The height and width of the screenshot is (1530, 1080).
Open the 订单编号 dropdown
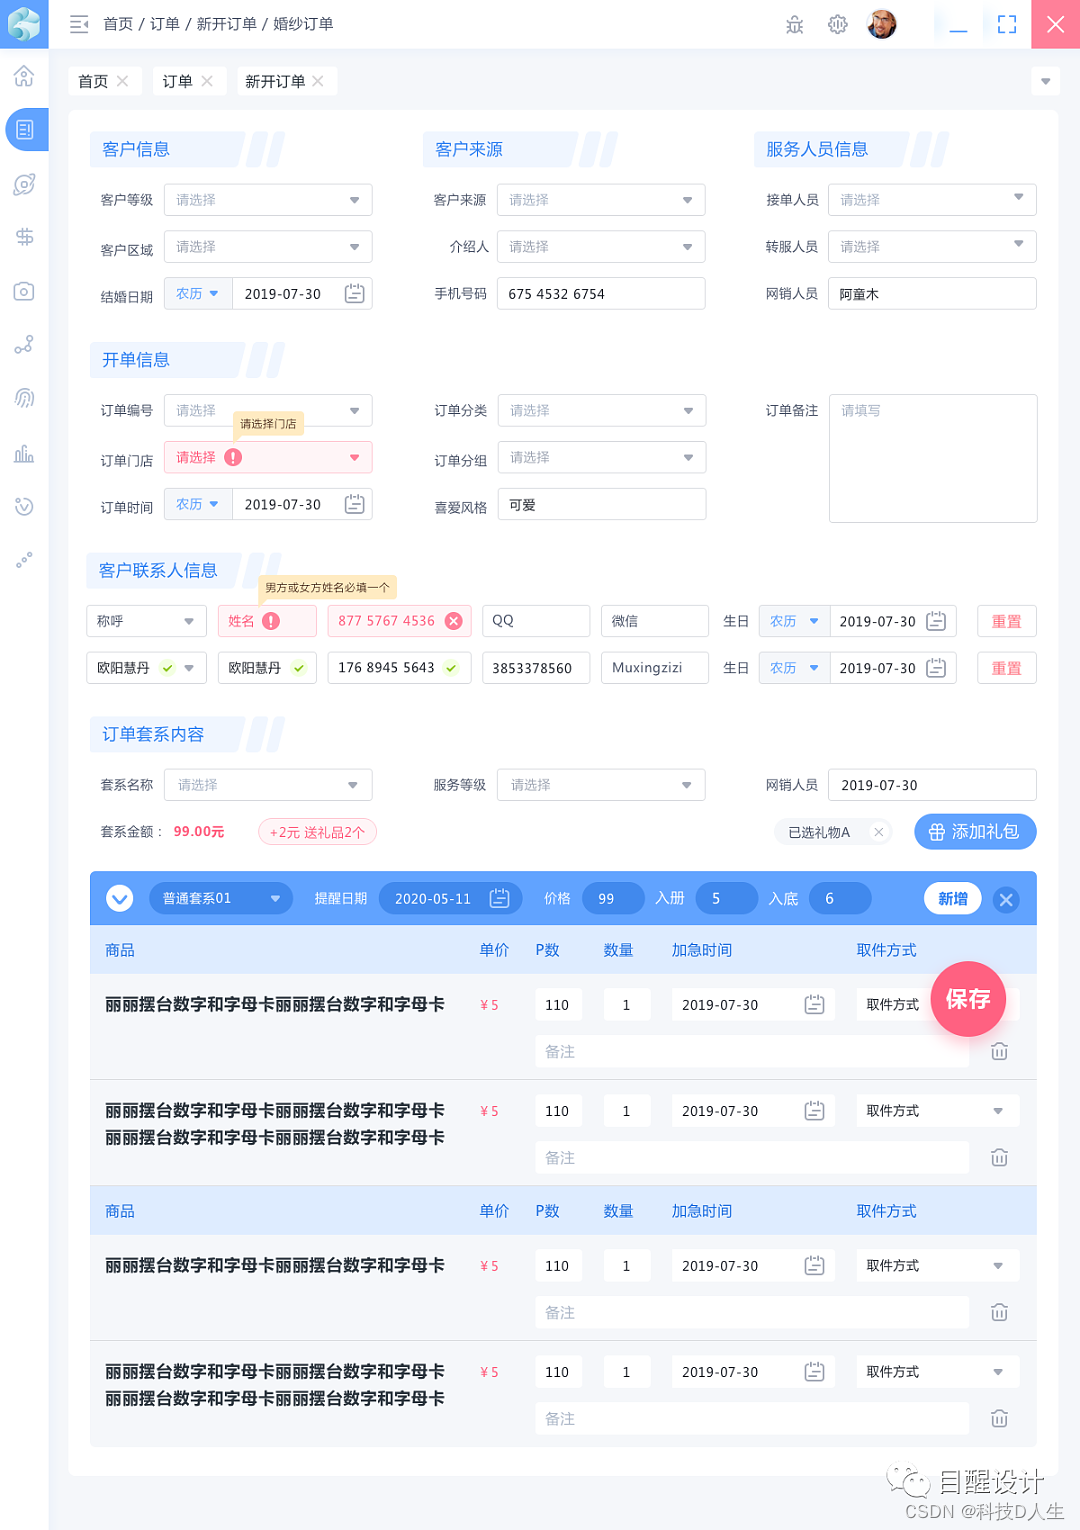[x=268, y=410]
